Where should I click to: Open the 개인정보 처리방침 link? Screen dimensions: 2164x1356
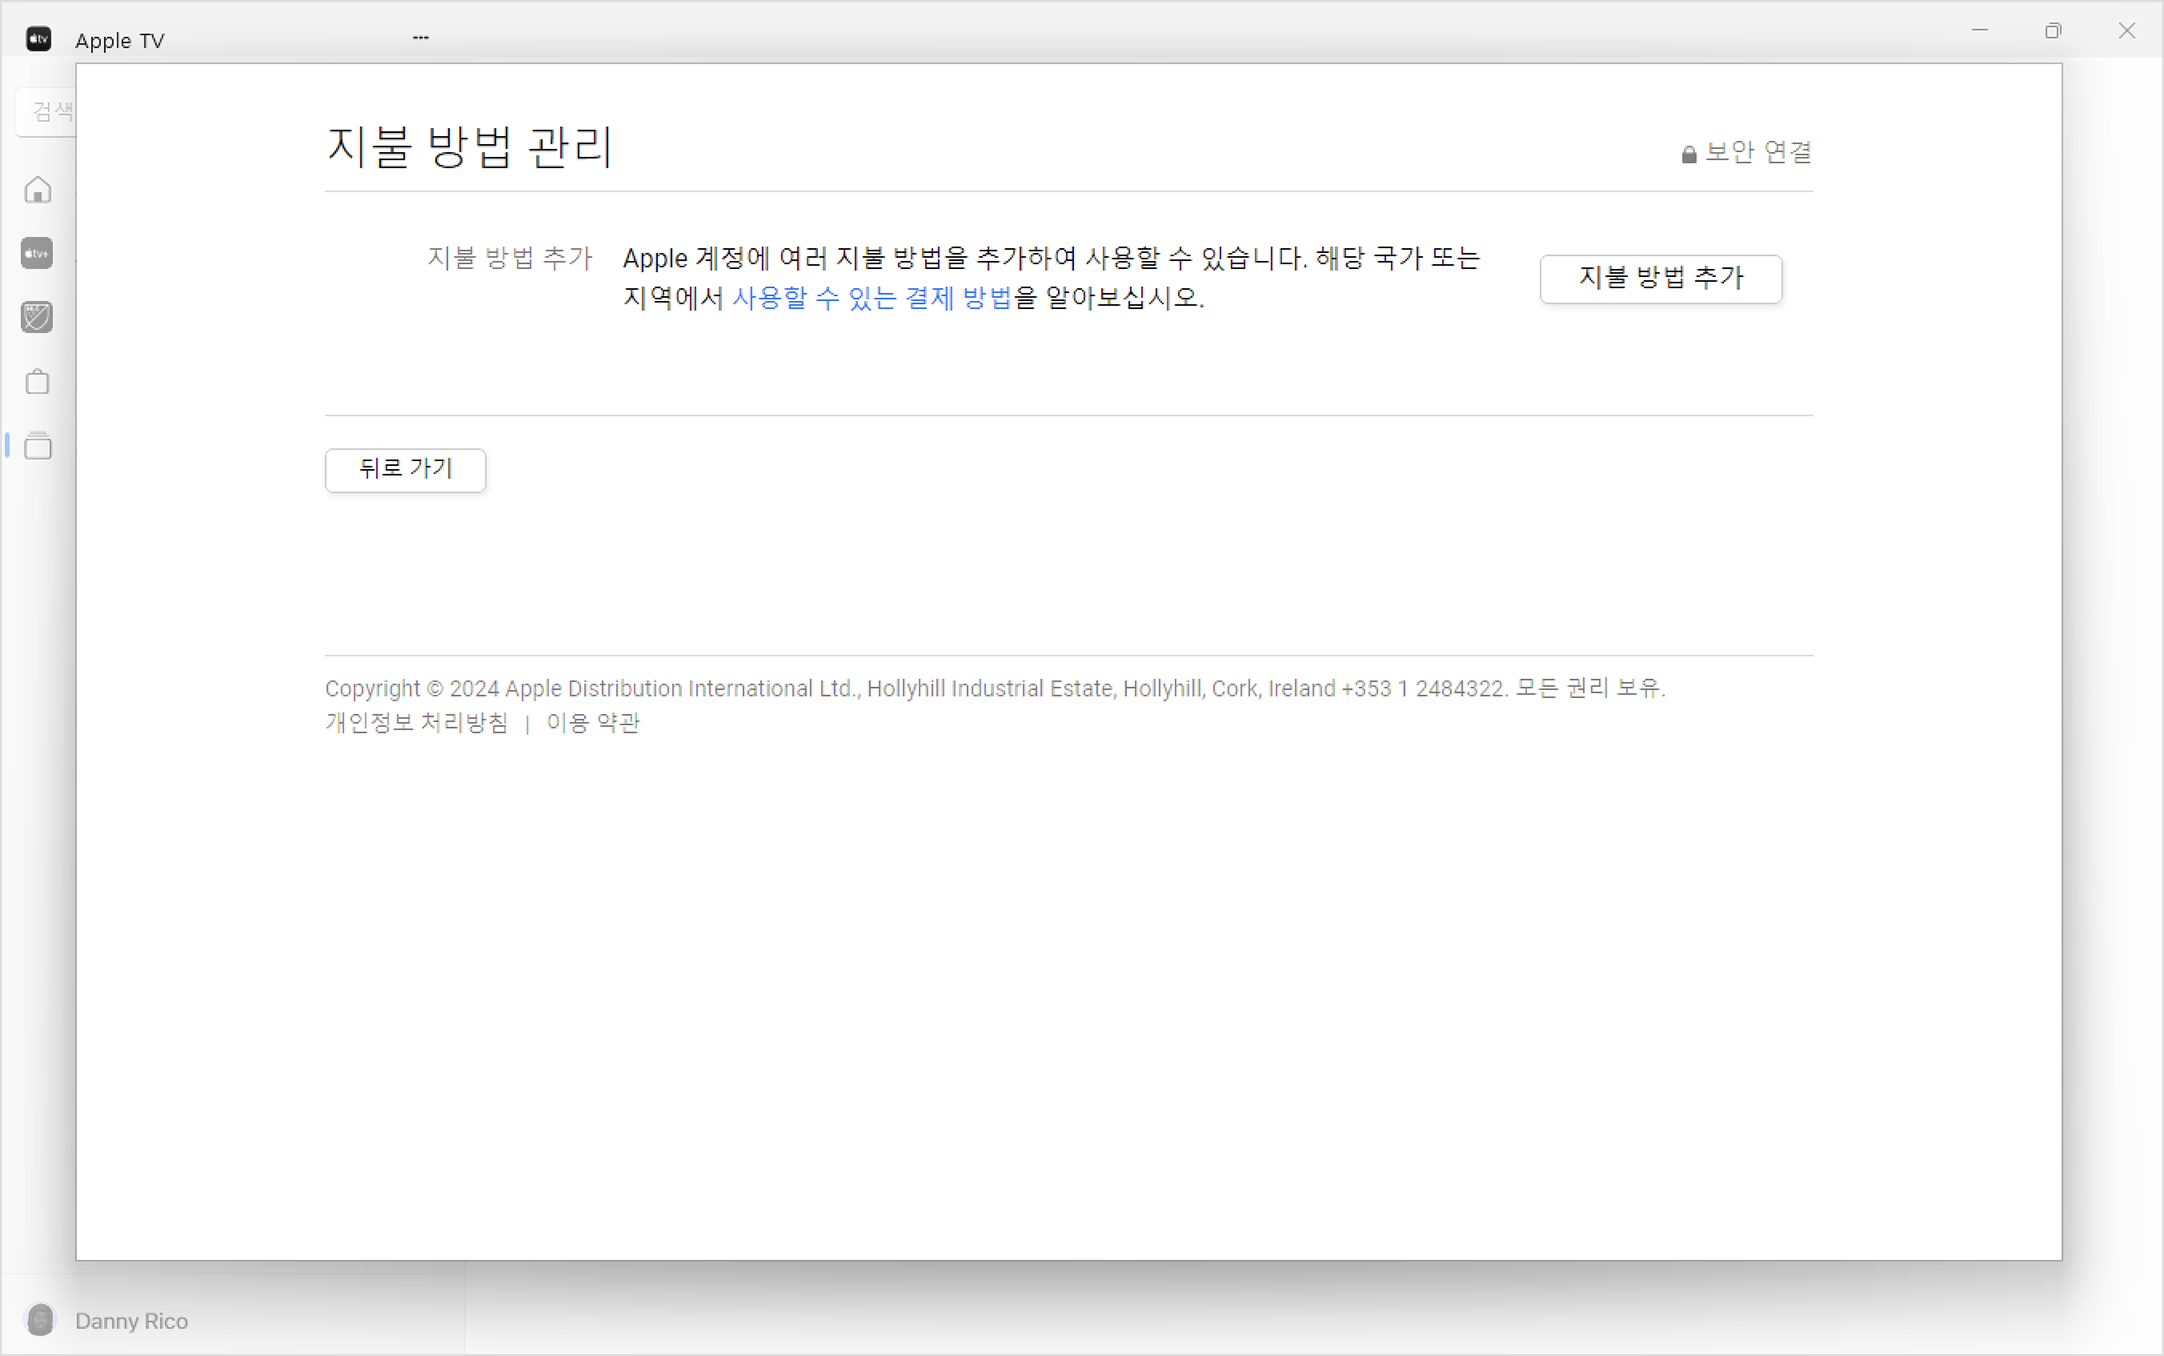click(x=417, y=722)
